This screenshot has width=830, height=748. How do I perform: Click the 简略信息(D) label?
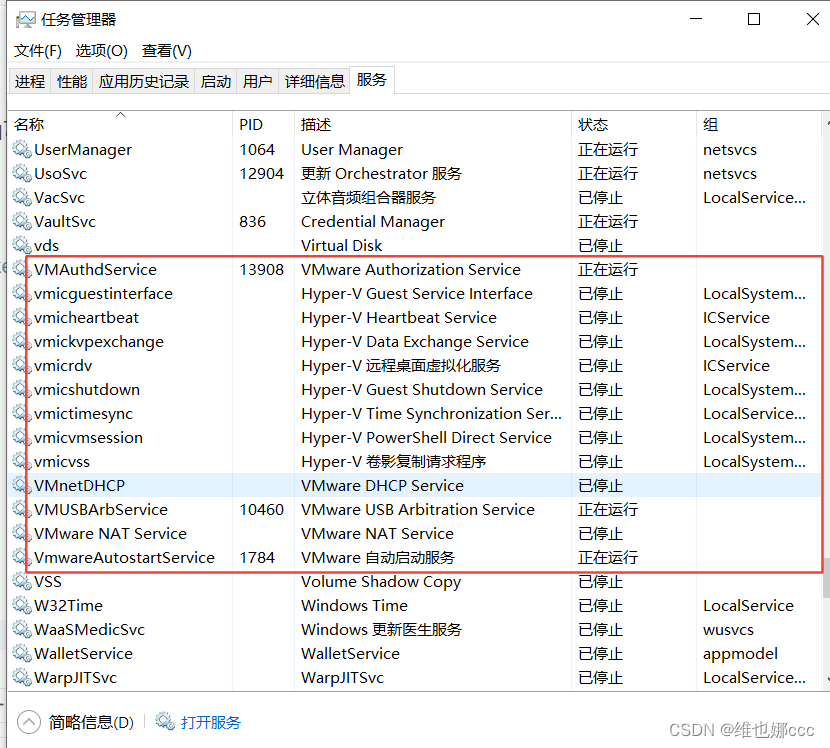pyautogui.click(x=91, y=722)
